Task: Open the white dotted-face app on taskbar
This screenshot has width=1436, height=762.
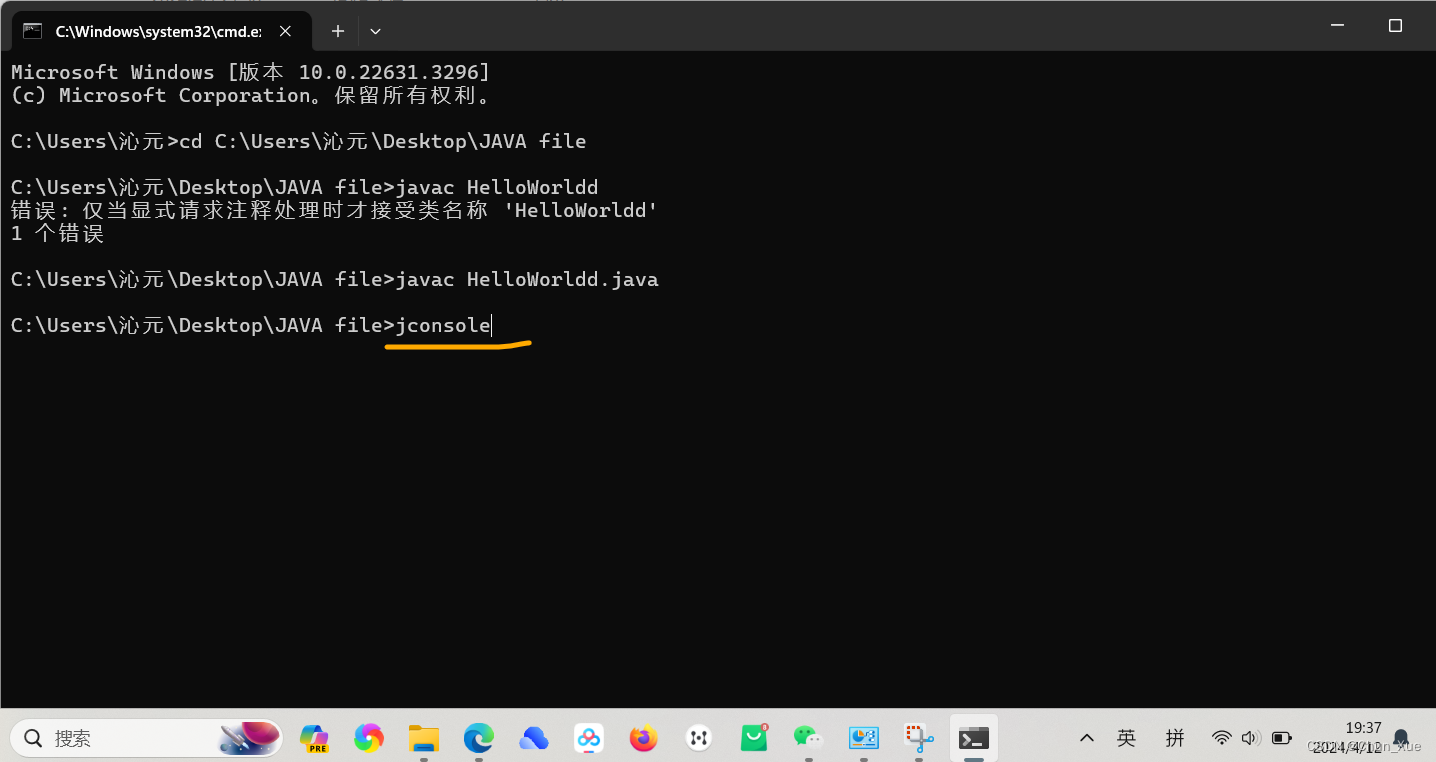Action: (699, 738)
